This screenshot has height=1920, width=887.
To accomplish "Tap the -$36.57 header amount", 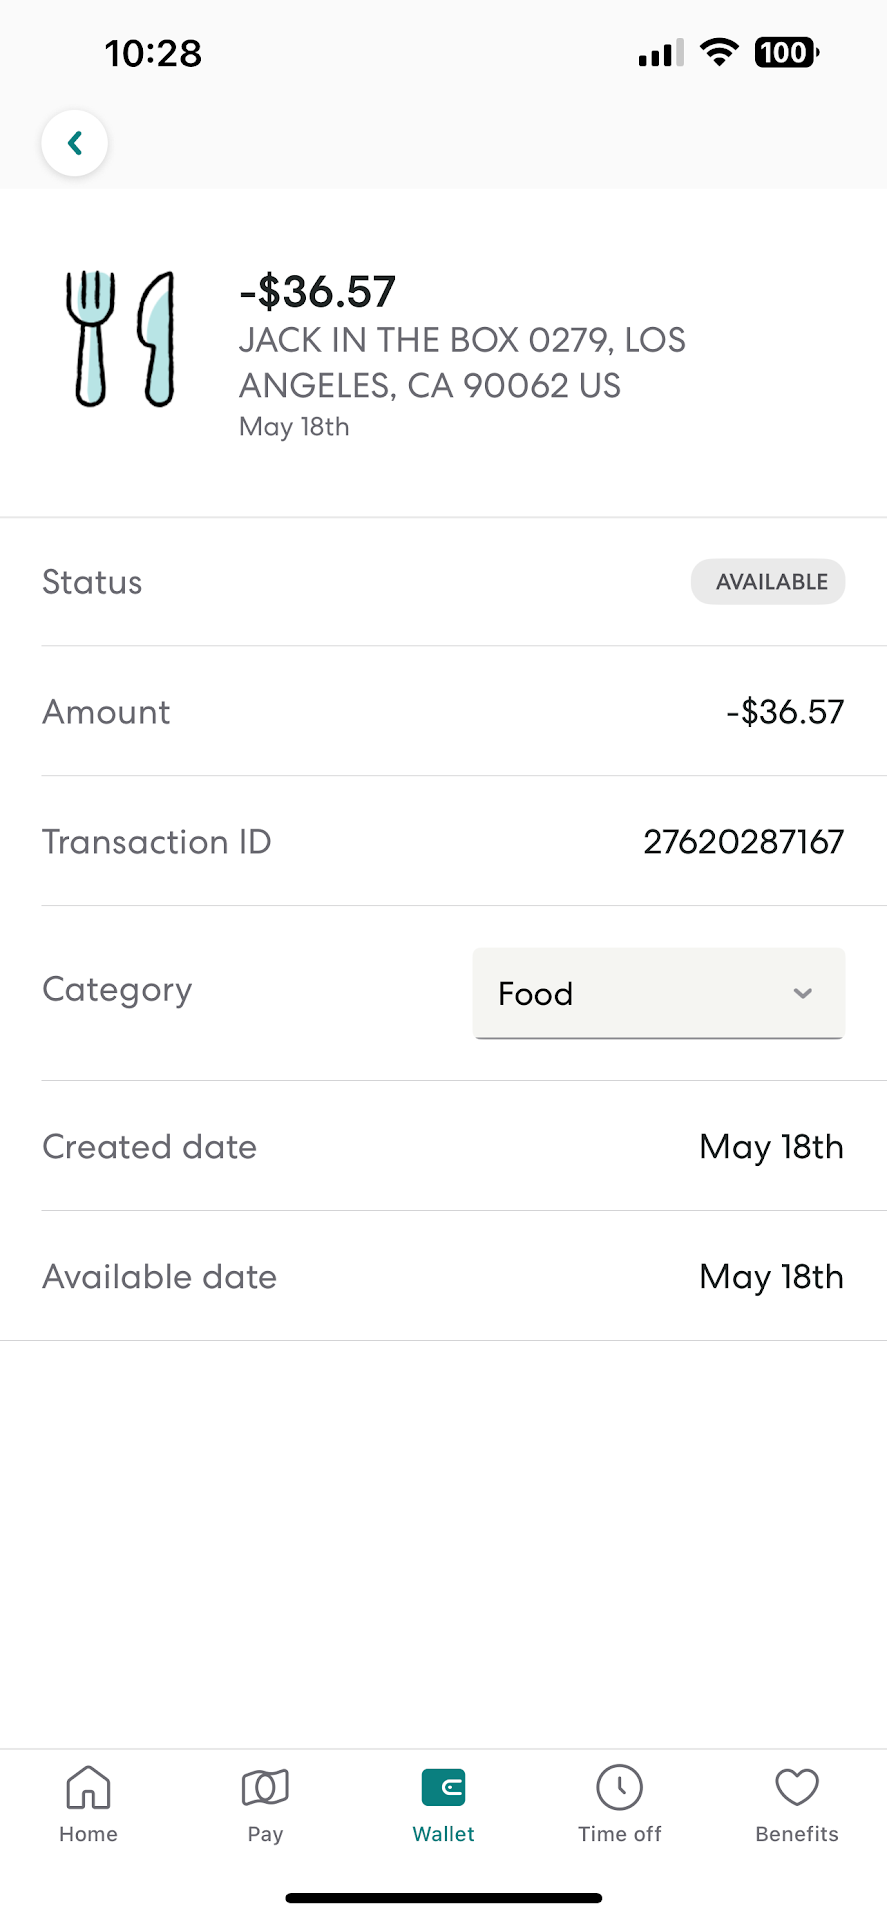I will pyautogui.click(x=317, y=292).
